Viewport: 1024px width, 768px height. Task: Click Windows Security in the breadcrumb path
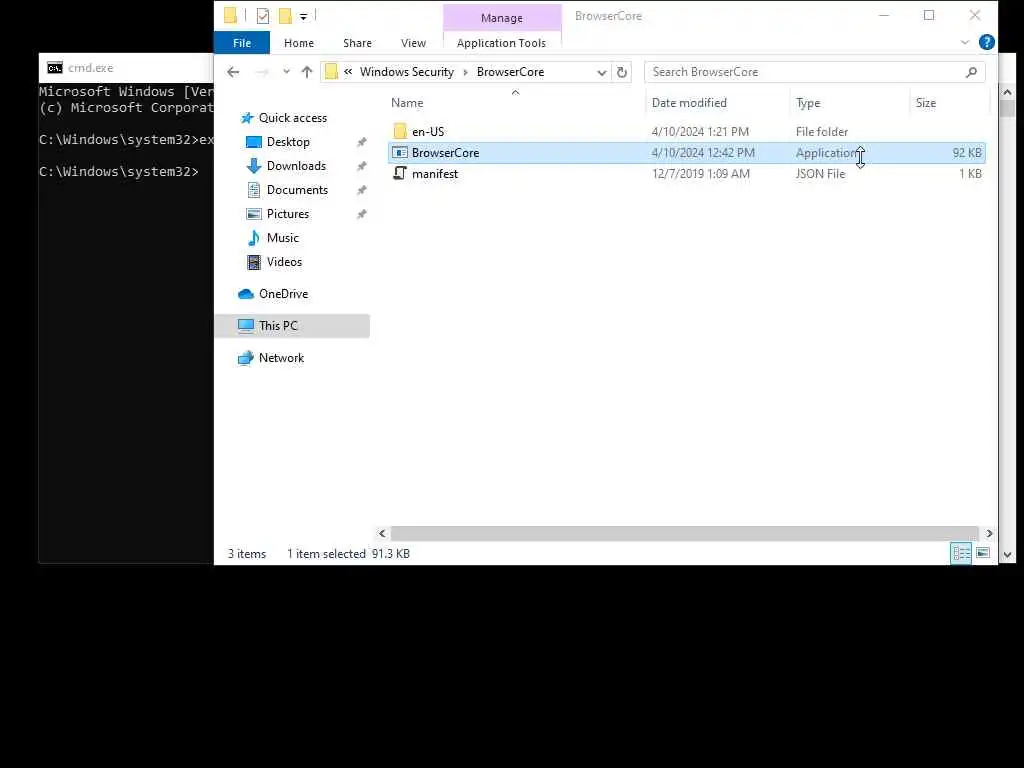(x=406, y=72)
